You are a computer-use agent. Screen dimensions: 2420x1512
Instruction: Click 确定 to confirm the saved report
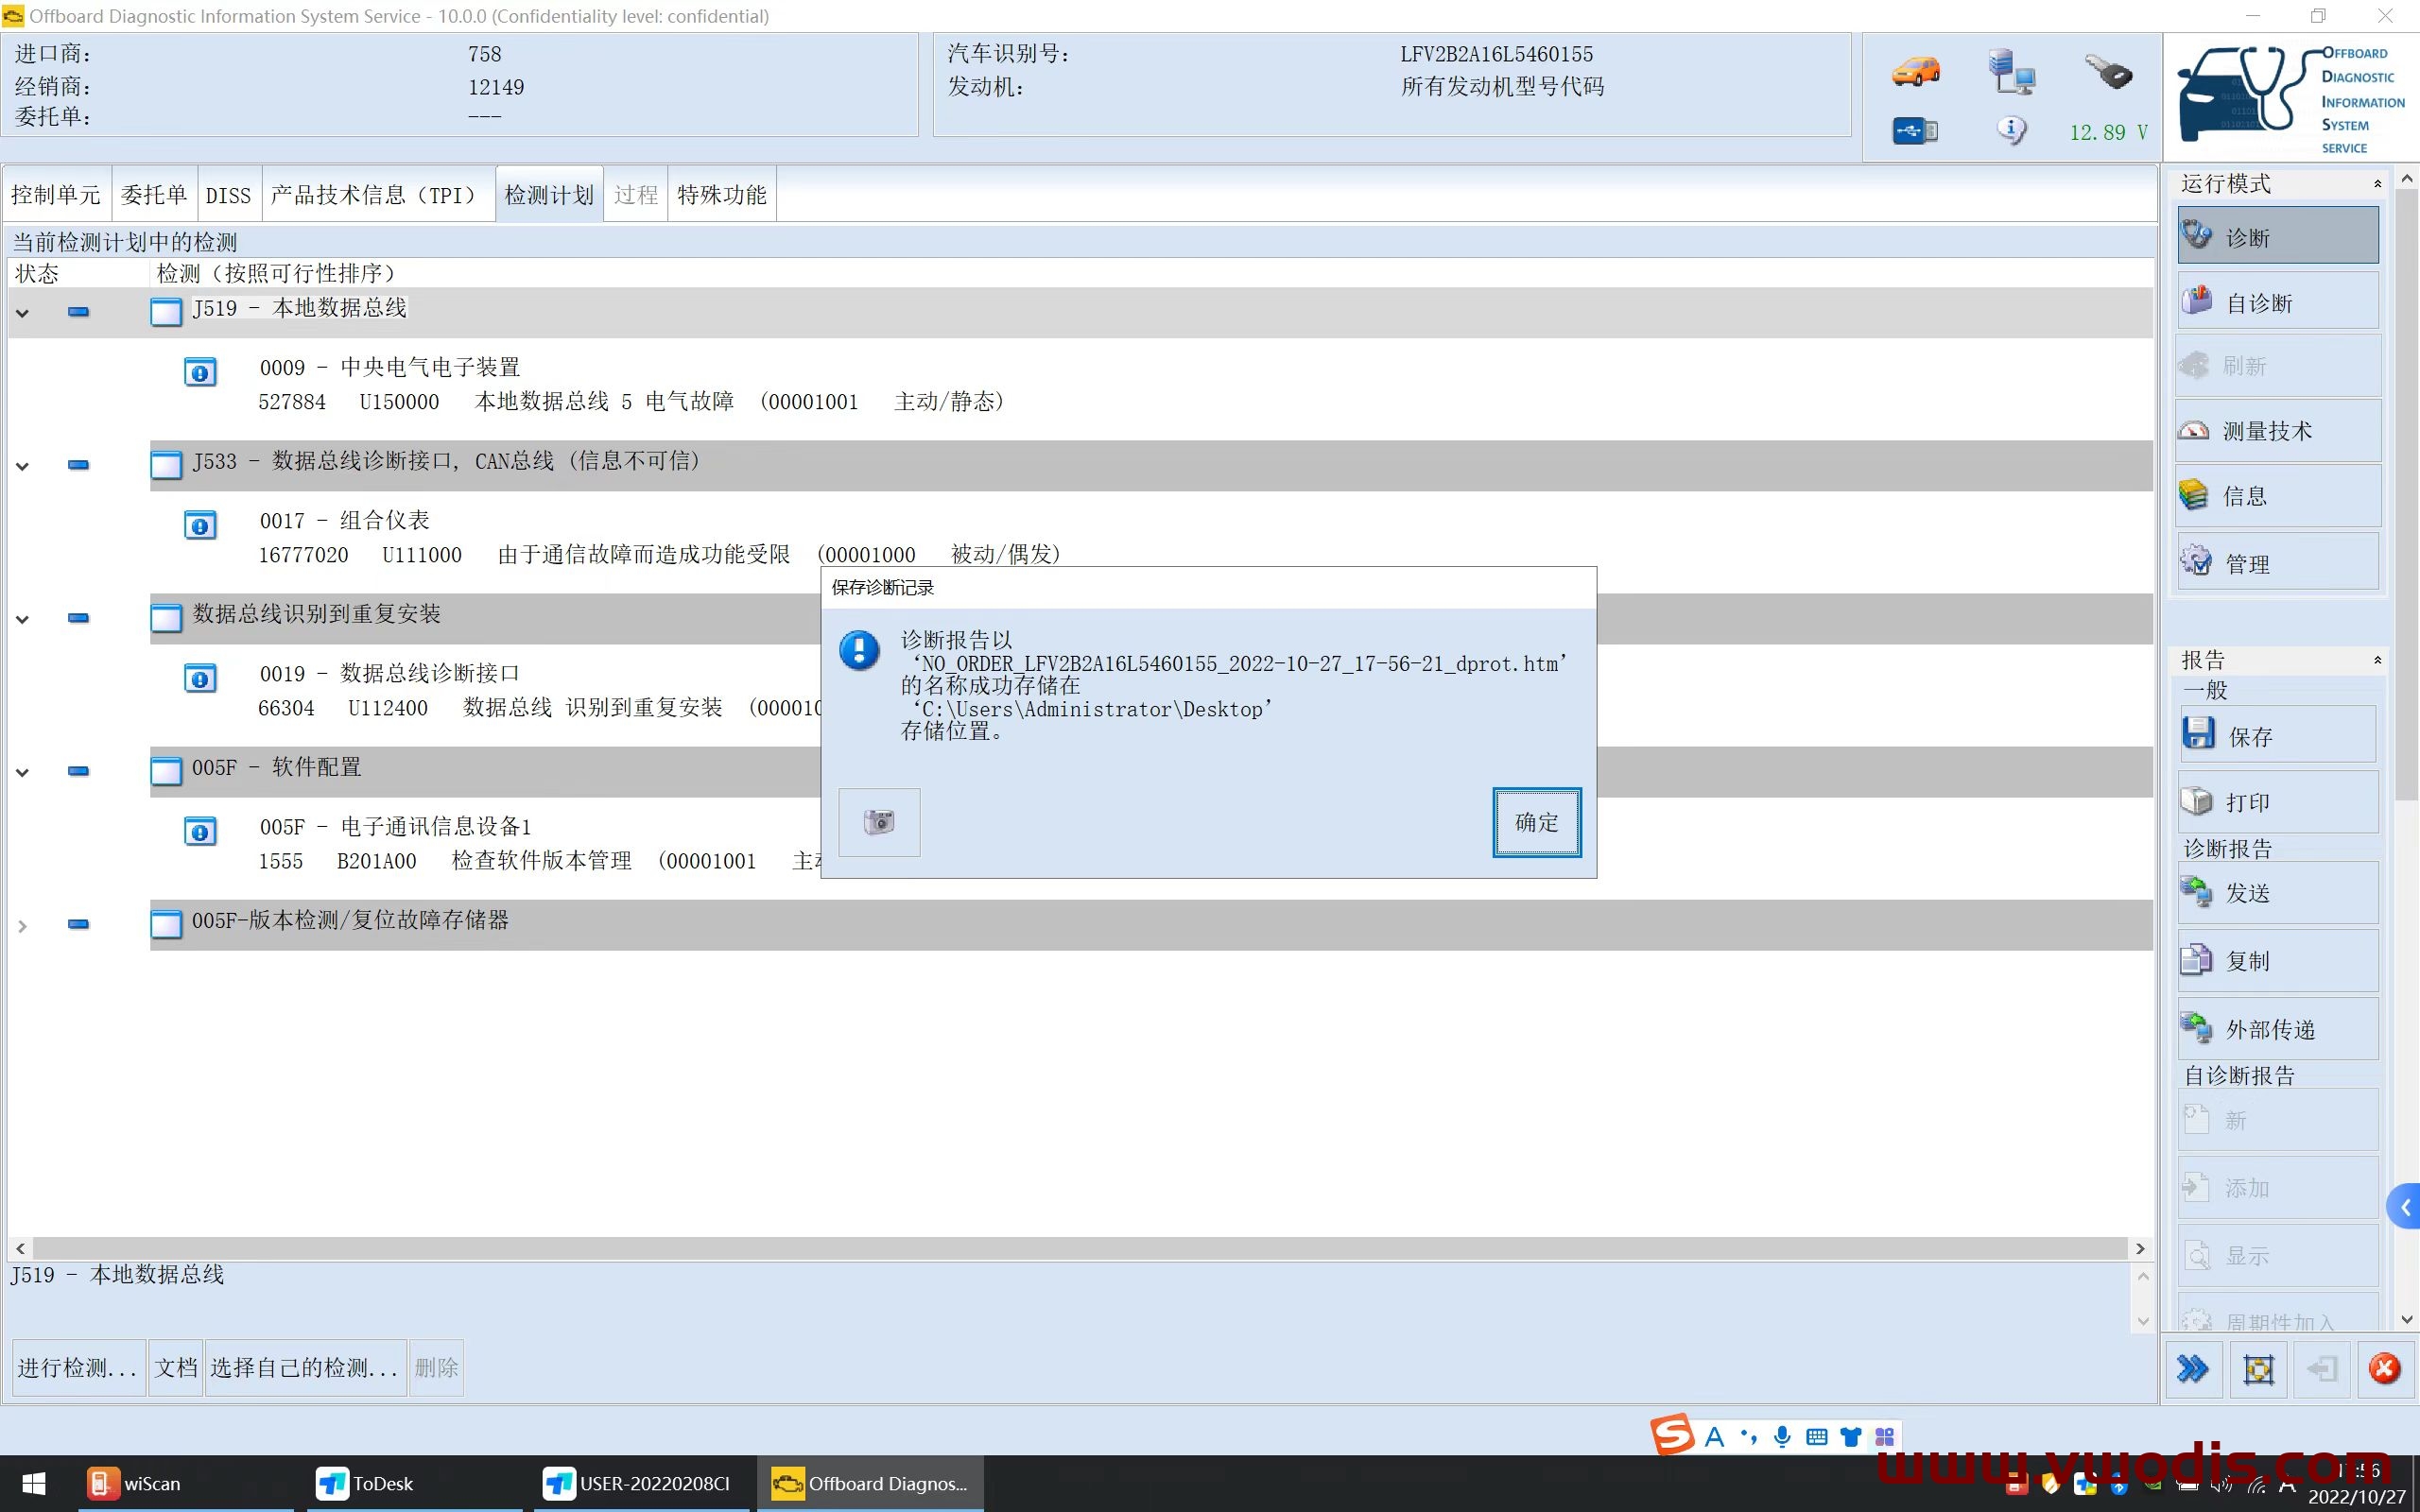pos(1535,822)
